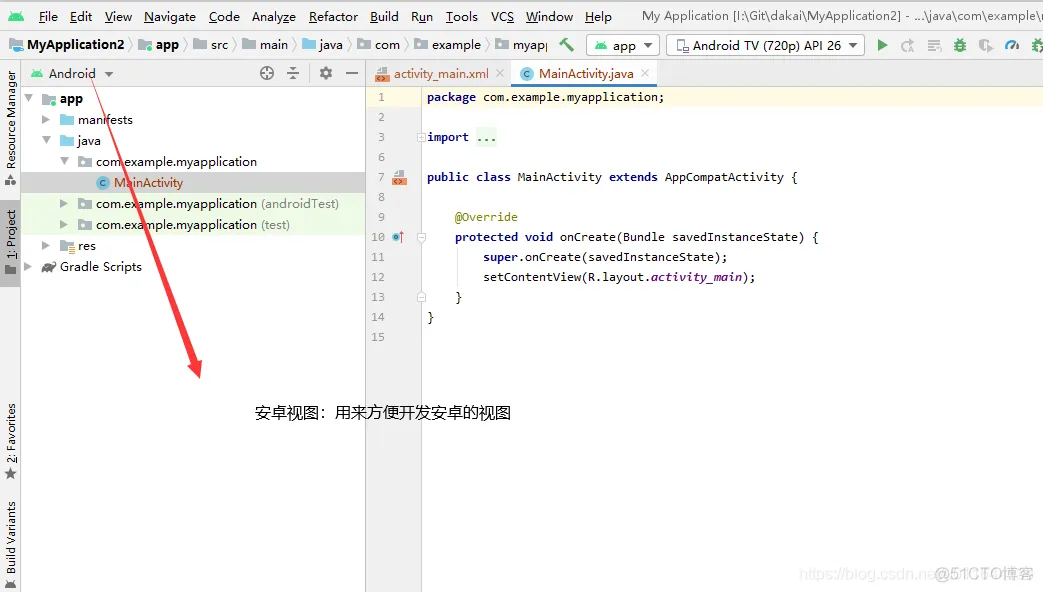
Task: Open the Window menu
Action: coord(549,17)
